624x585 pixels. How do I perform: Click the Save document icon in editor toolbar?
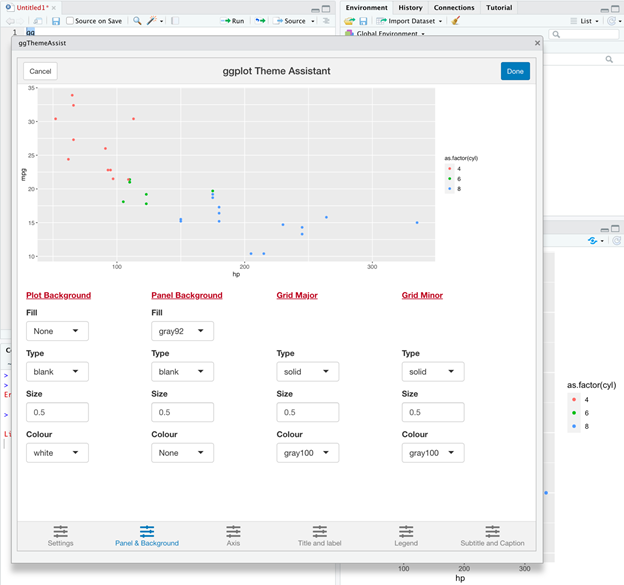coord(56,21)
